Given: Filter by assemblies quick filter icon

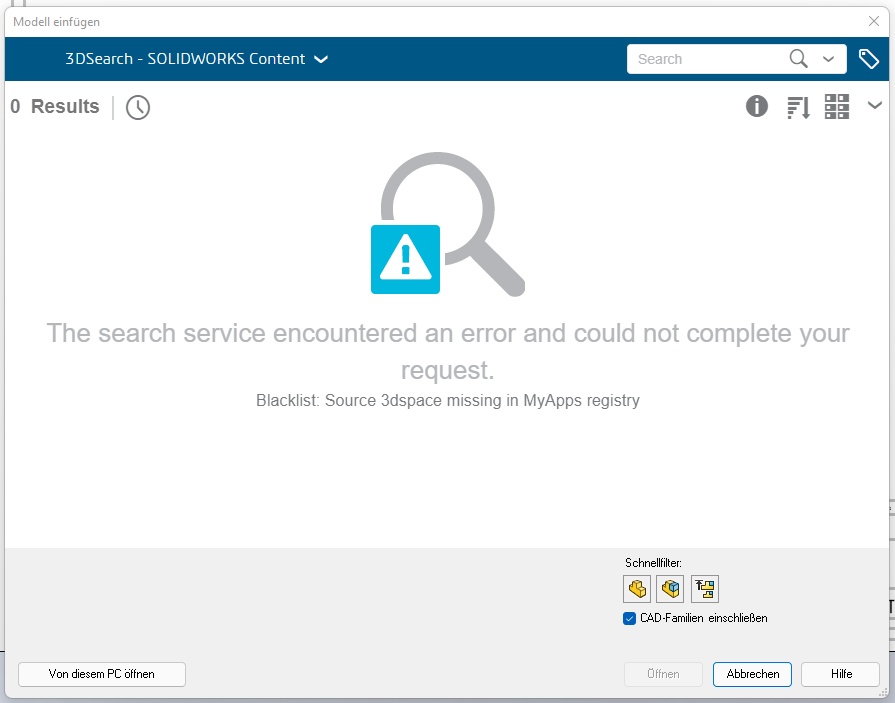Looking at the screenshot, I should [x=670, y=589].
